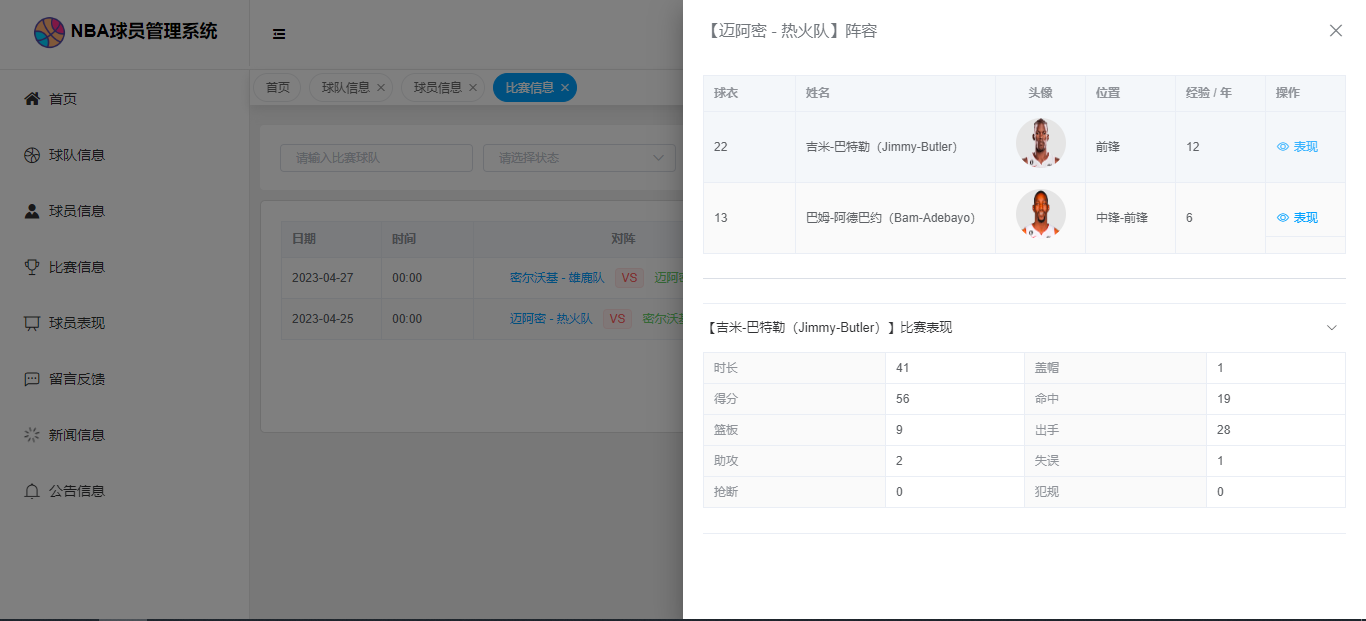Click Jimmy-Butler's avatar thumbnail
The image size is (1366, 621).
(1040, 143)
